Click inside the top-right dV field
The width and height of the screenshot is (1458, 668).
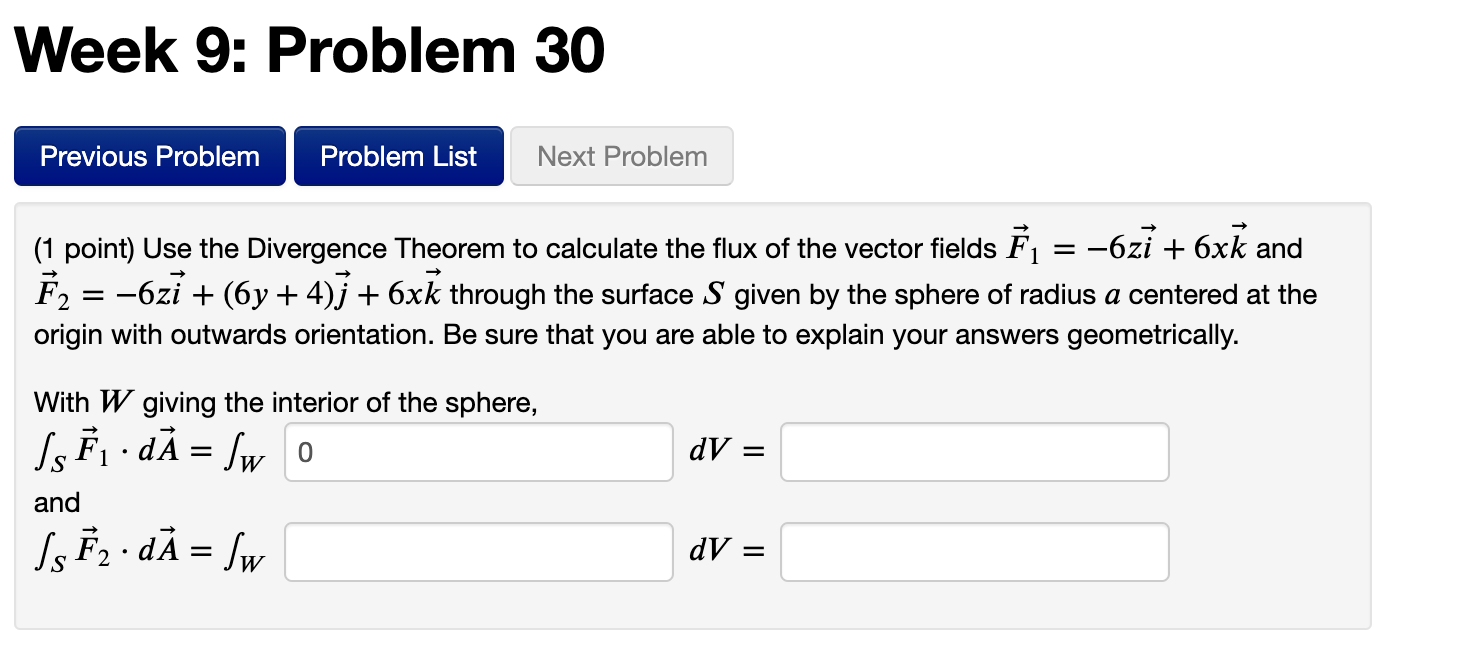pyautogui.click(x=974, y=452)
